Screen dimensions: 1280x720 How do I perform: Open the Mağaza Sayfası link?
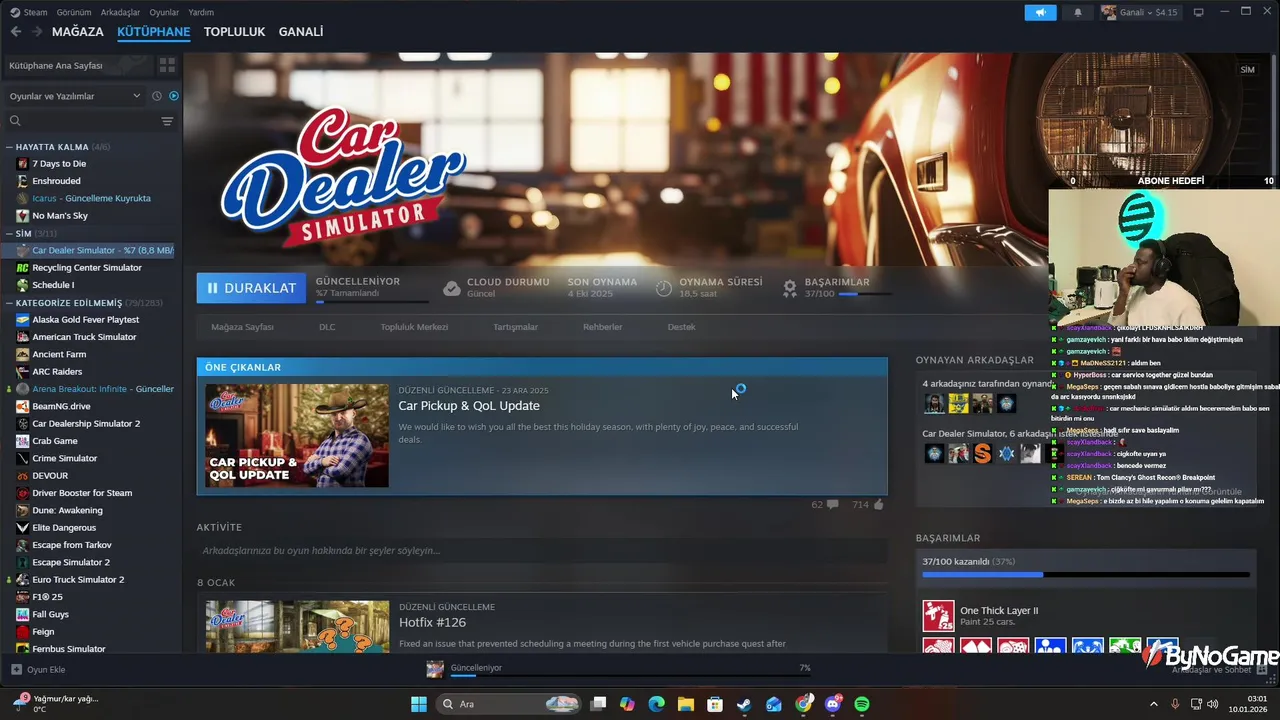coord(242,327)
